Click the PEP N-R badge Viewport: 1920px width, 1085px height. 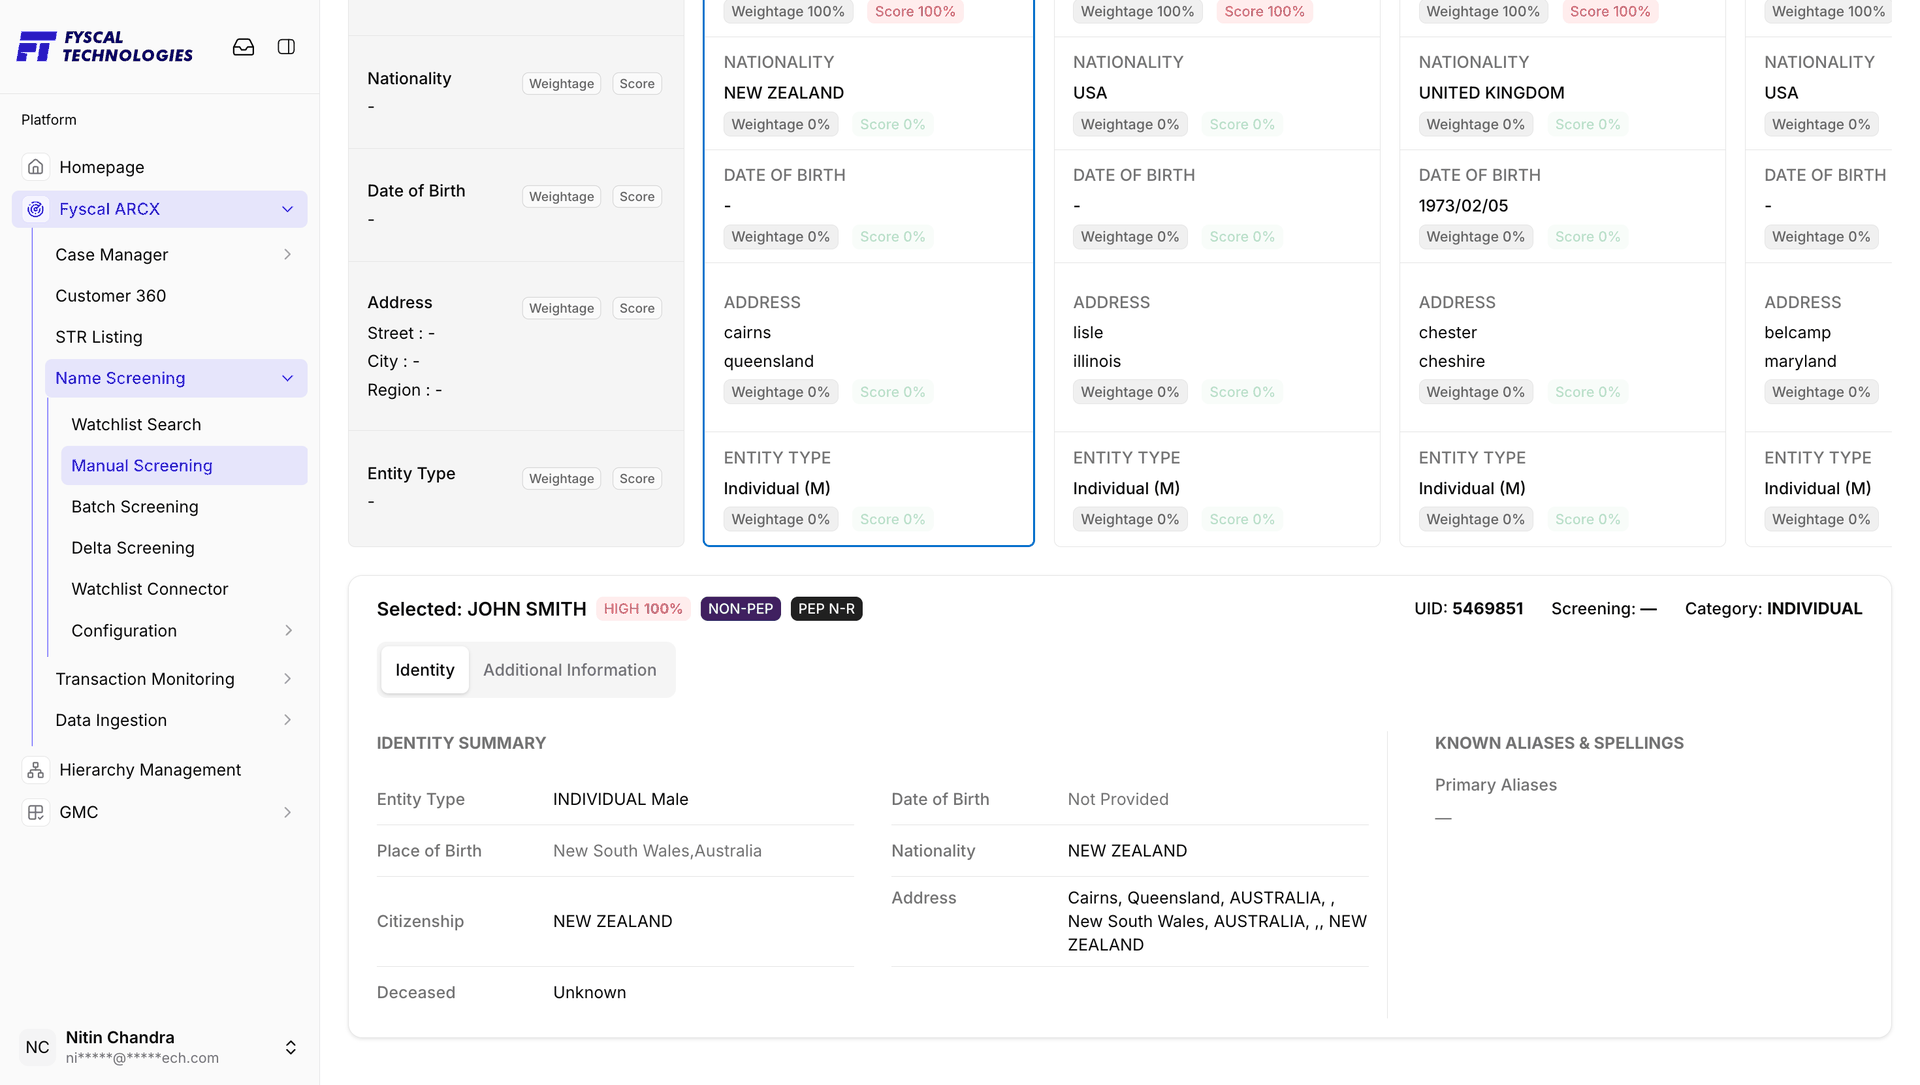pyautogui.click(x=826, y=609)
